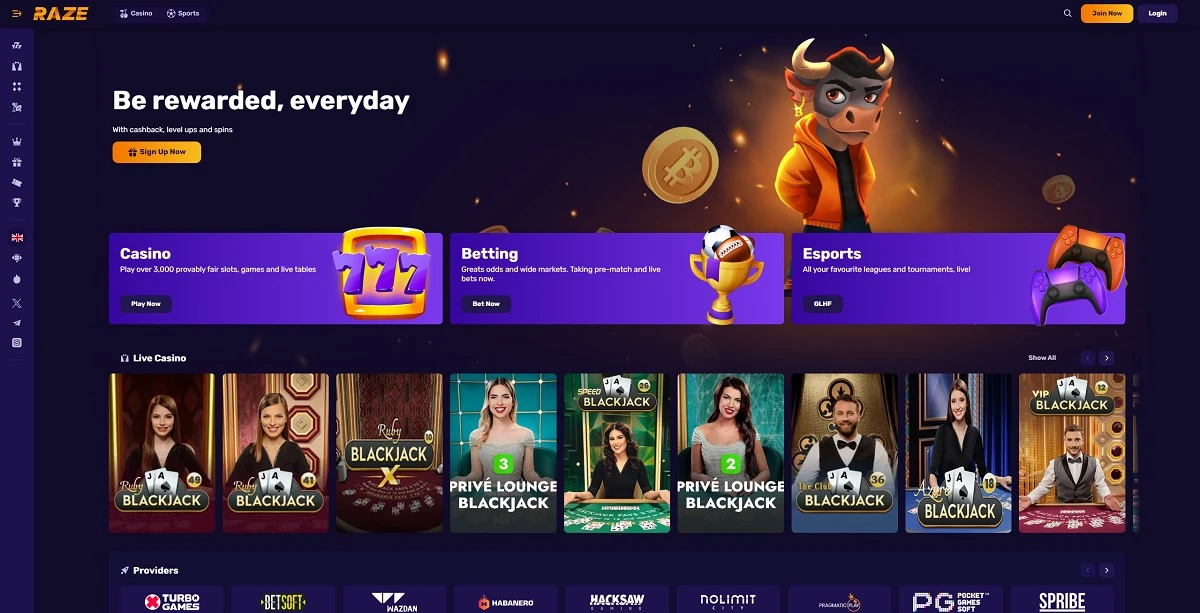Click the trophy tournaments sidebar icon
The height and width of the screenshot is (613, 1200).
coord(16,202)
